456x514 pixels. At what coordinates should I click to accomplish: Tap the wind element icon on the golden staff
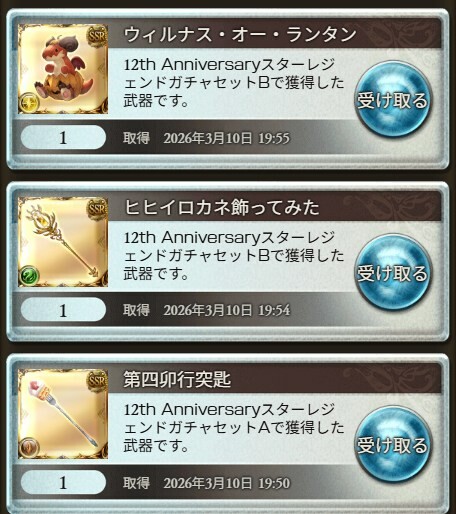point(29,275)
